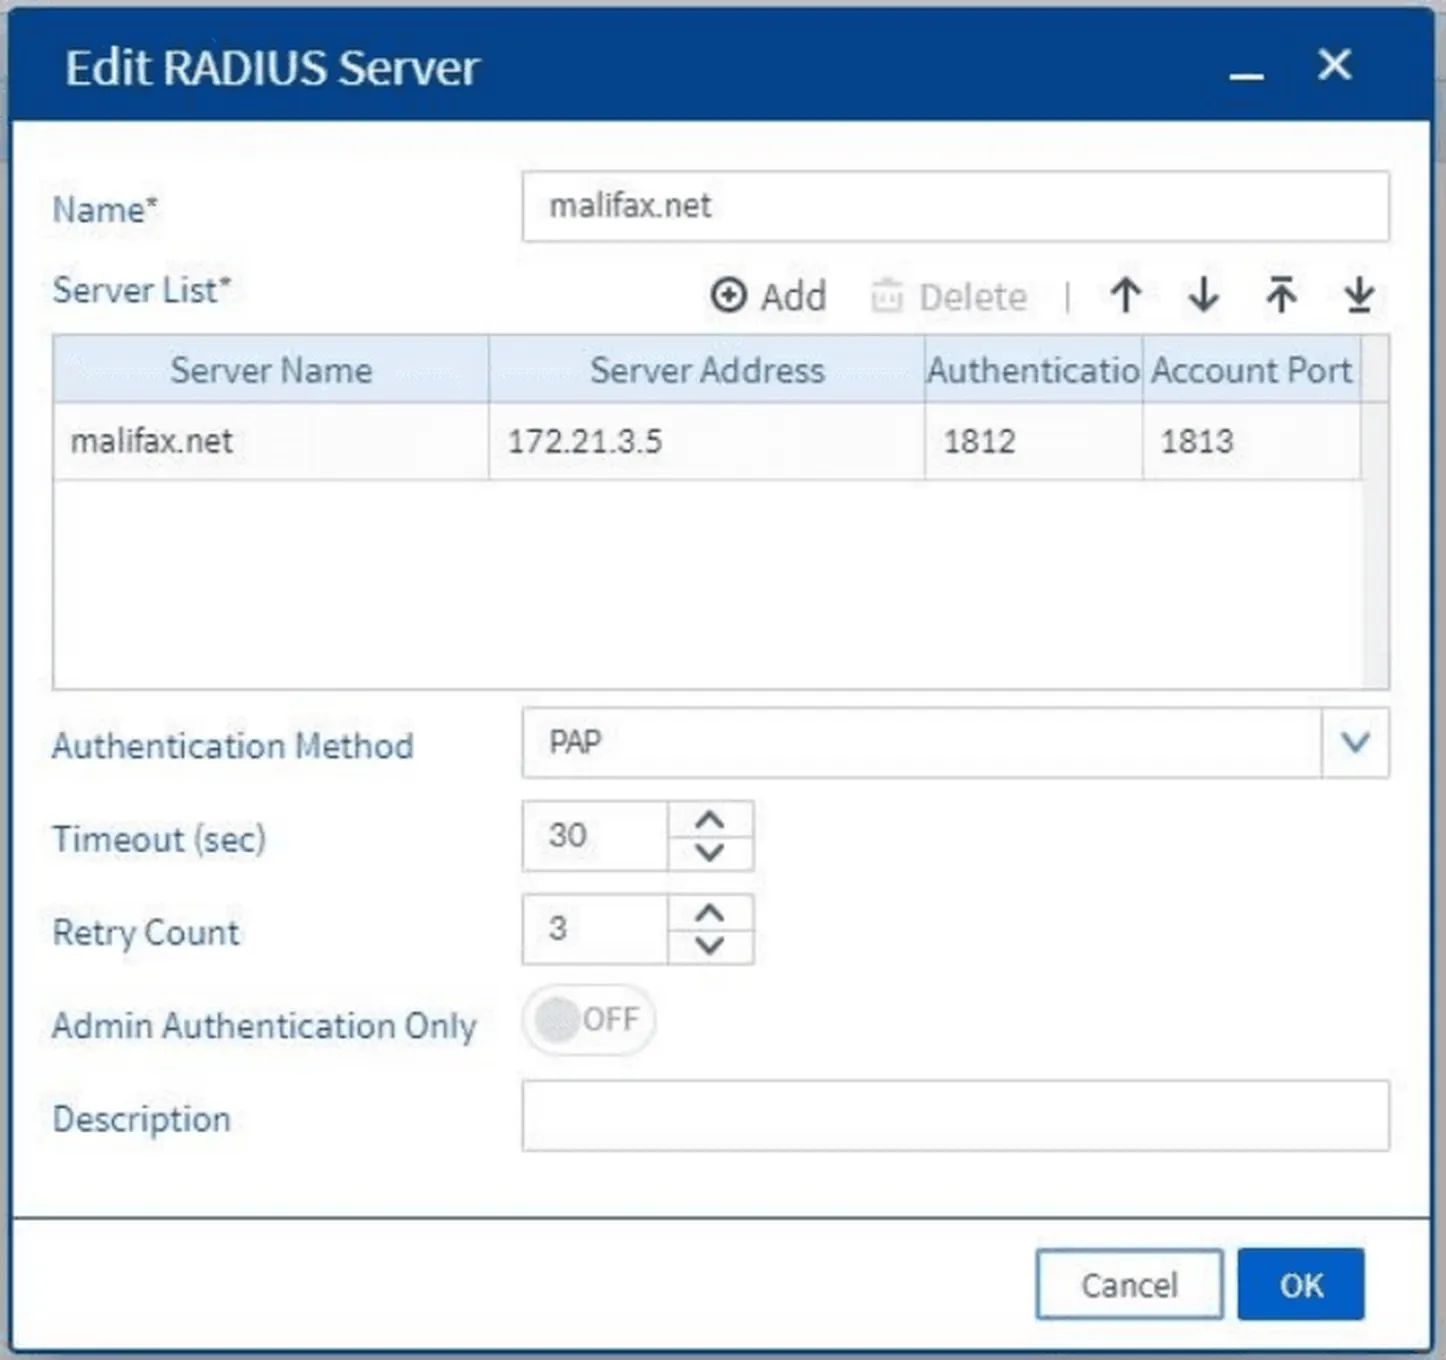Click the server list vertical scrollbar
This screenshot has width=1446, height=1360.
point(1375,545)
